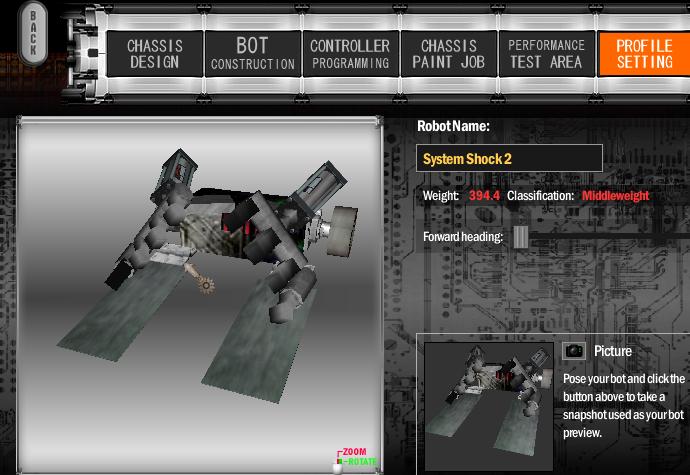Click the 'Forward heading:' label
The height and width of the screenshot is (475, 690).
click(463, 237)
